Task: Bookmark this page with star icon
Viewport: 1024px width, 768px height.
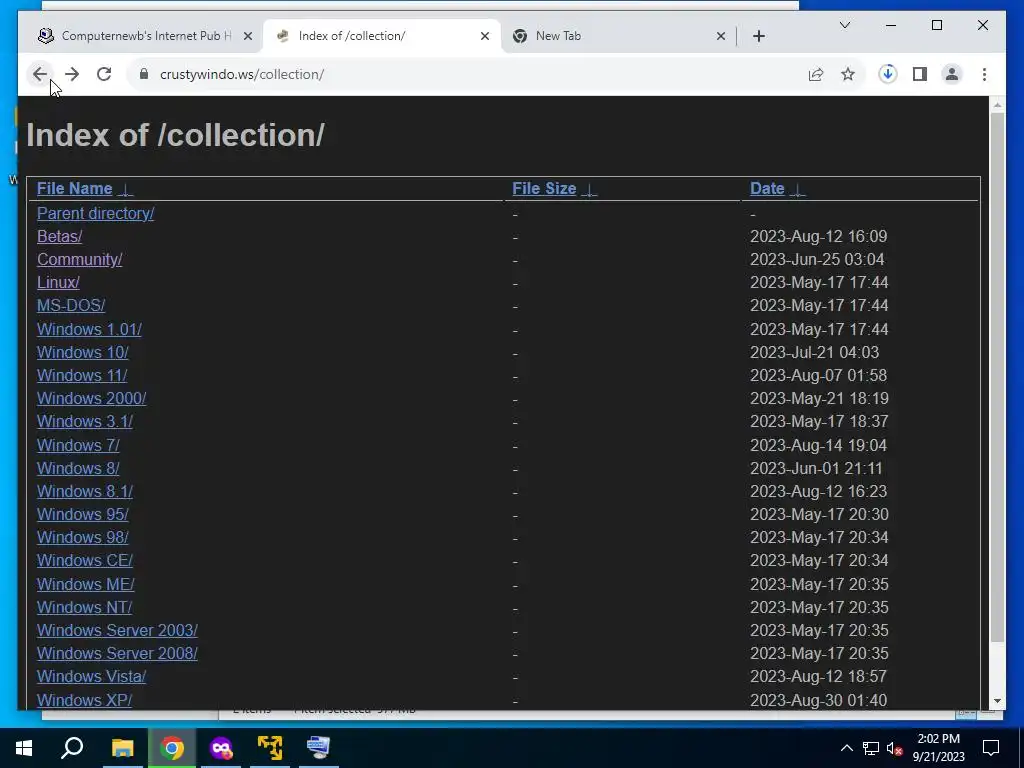Action: 848,74
